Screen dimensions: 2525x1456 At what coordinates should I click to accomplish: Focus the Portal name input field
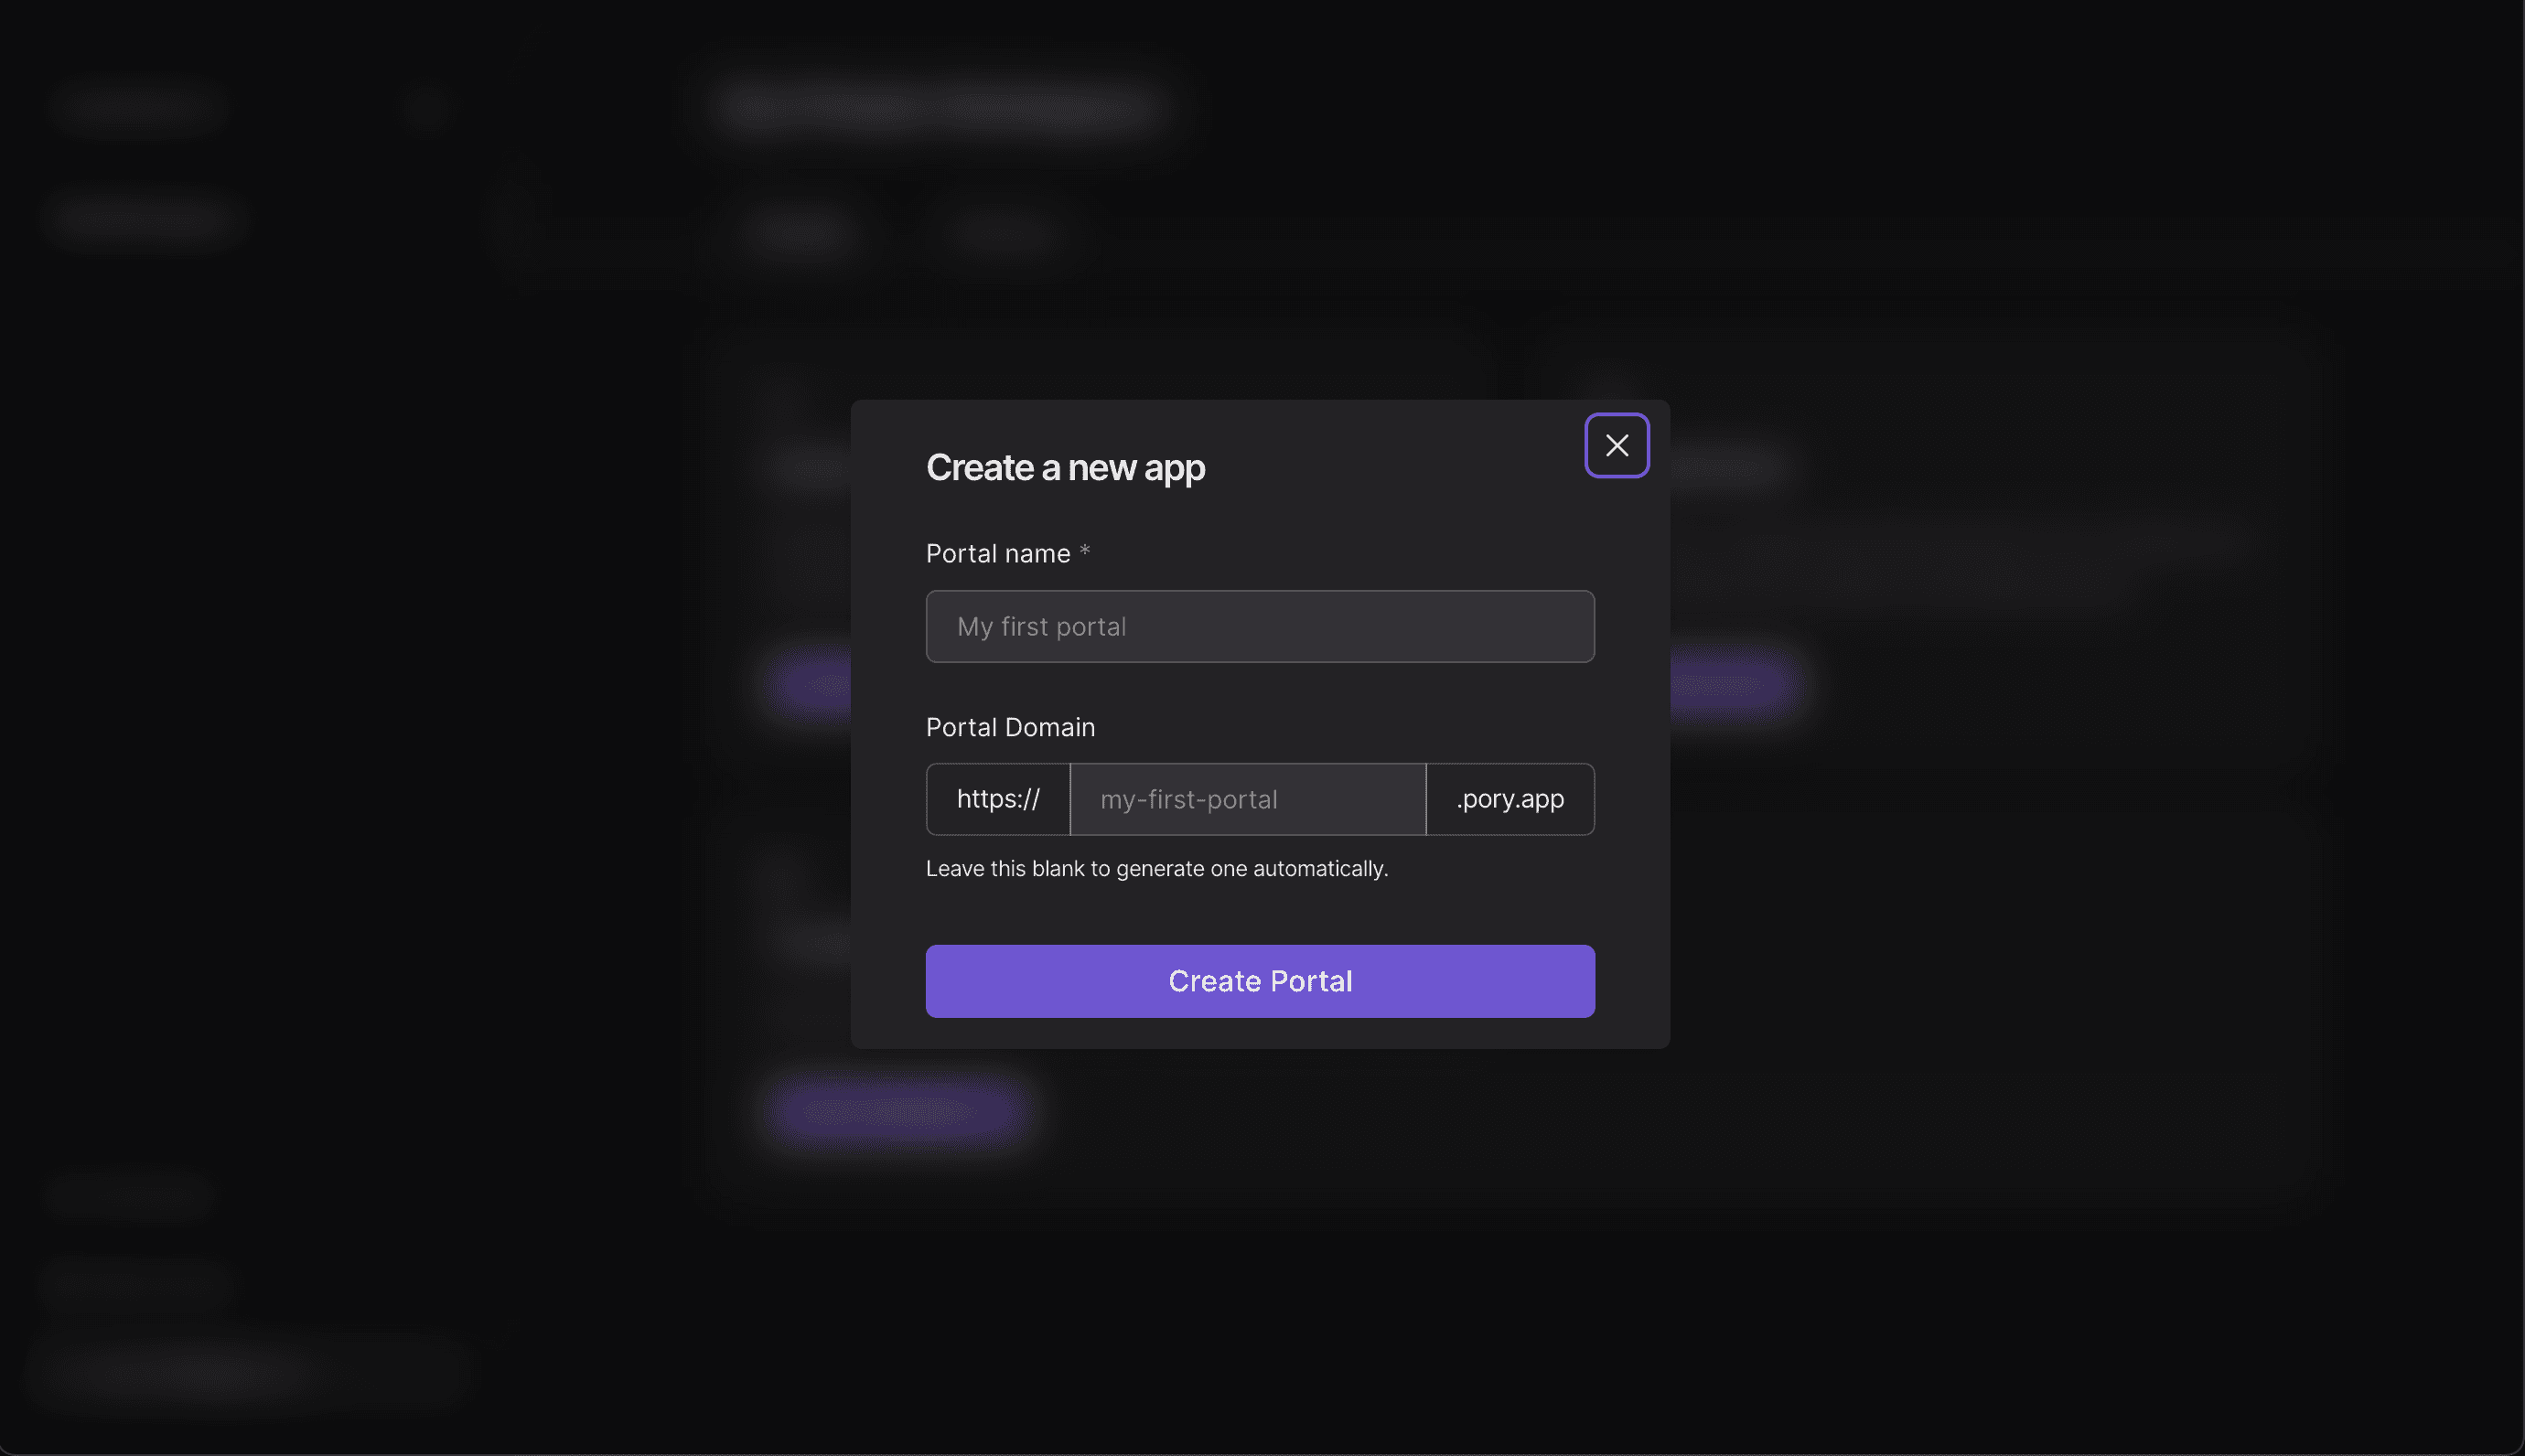1260,626
